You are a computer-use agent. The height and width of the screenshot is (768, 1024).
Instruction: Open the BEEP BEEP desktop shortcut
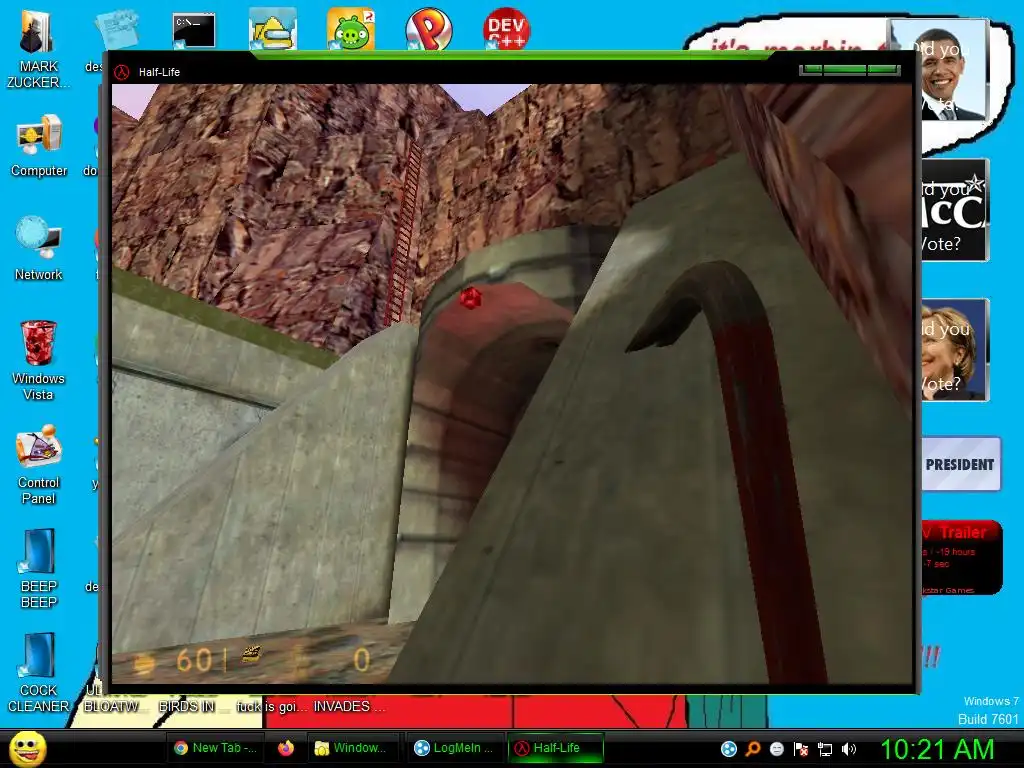39,568
